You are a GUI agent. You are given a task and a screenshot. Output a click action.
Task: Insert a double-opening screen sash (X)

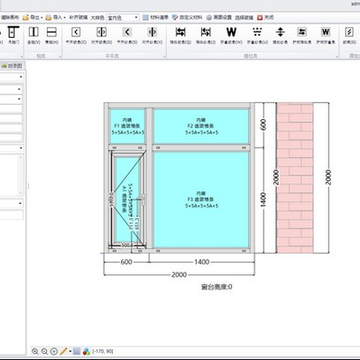152,35
